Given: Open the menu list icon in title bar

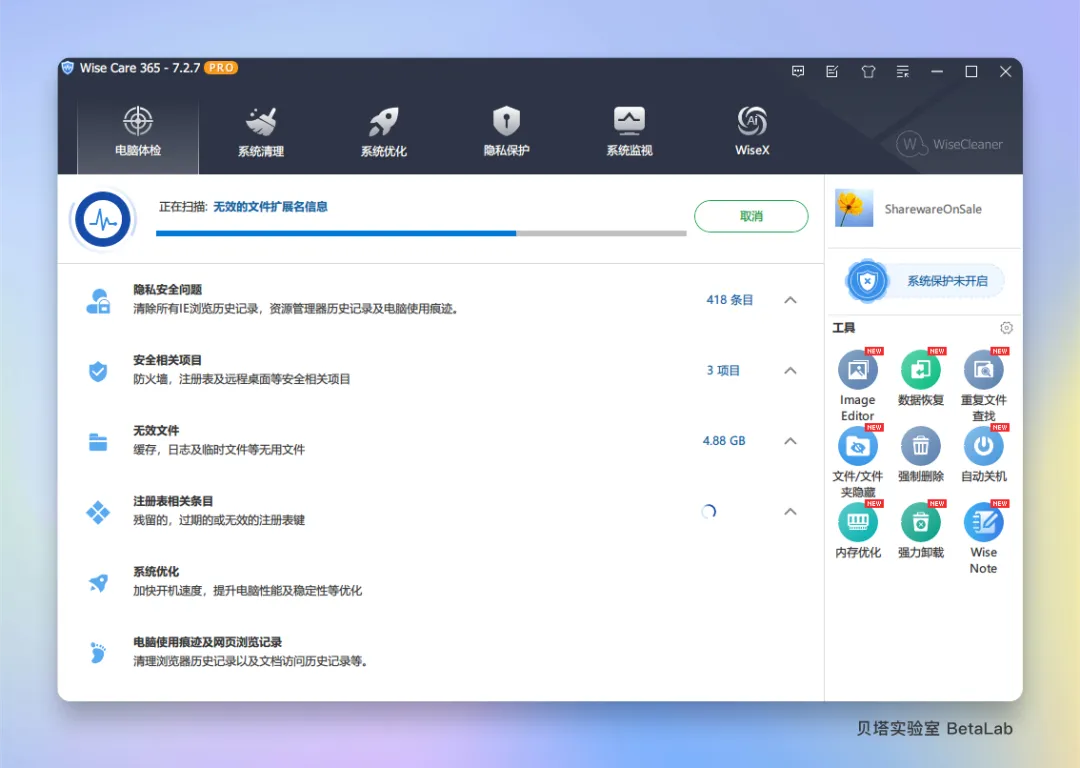Looking at the screenshot, I should pyautogui.click(x=903, y=71).
